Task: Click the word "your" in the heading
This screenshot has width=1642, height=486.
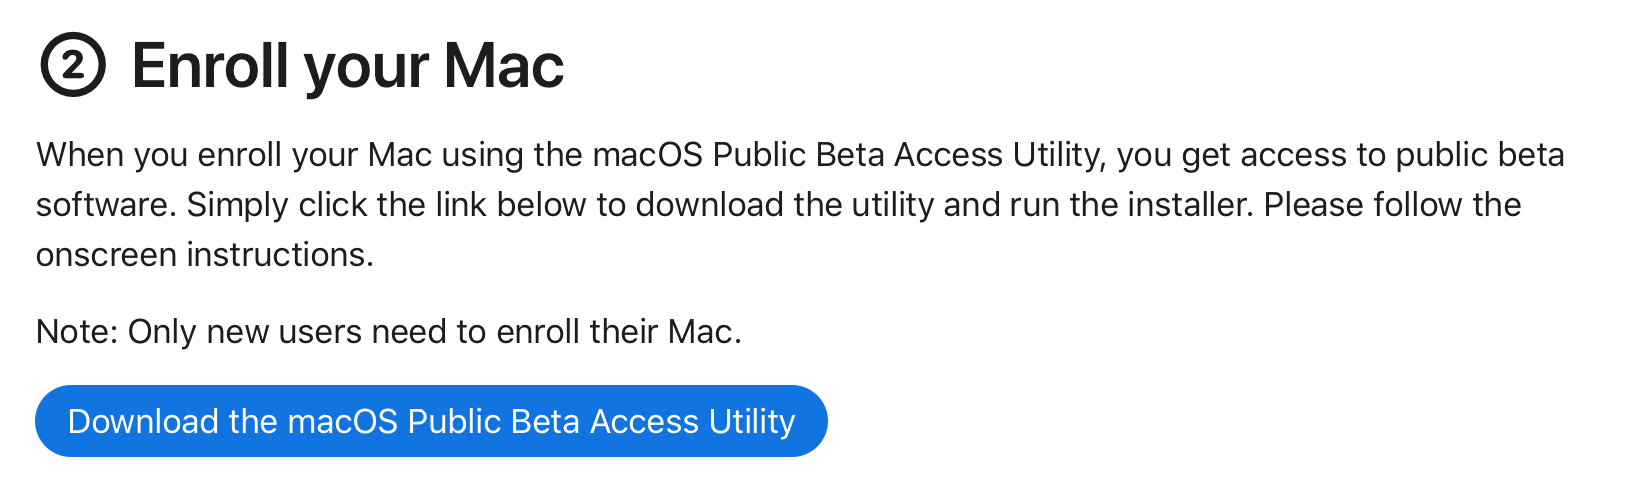Action: click(x=366, y=66)
